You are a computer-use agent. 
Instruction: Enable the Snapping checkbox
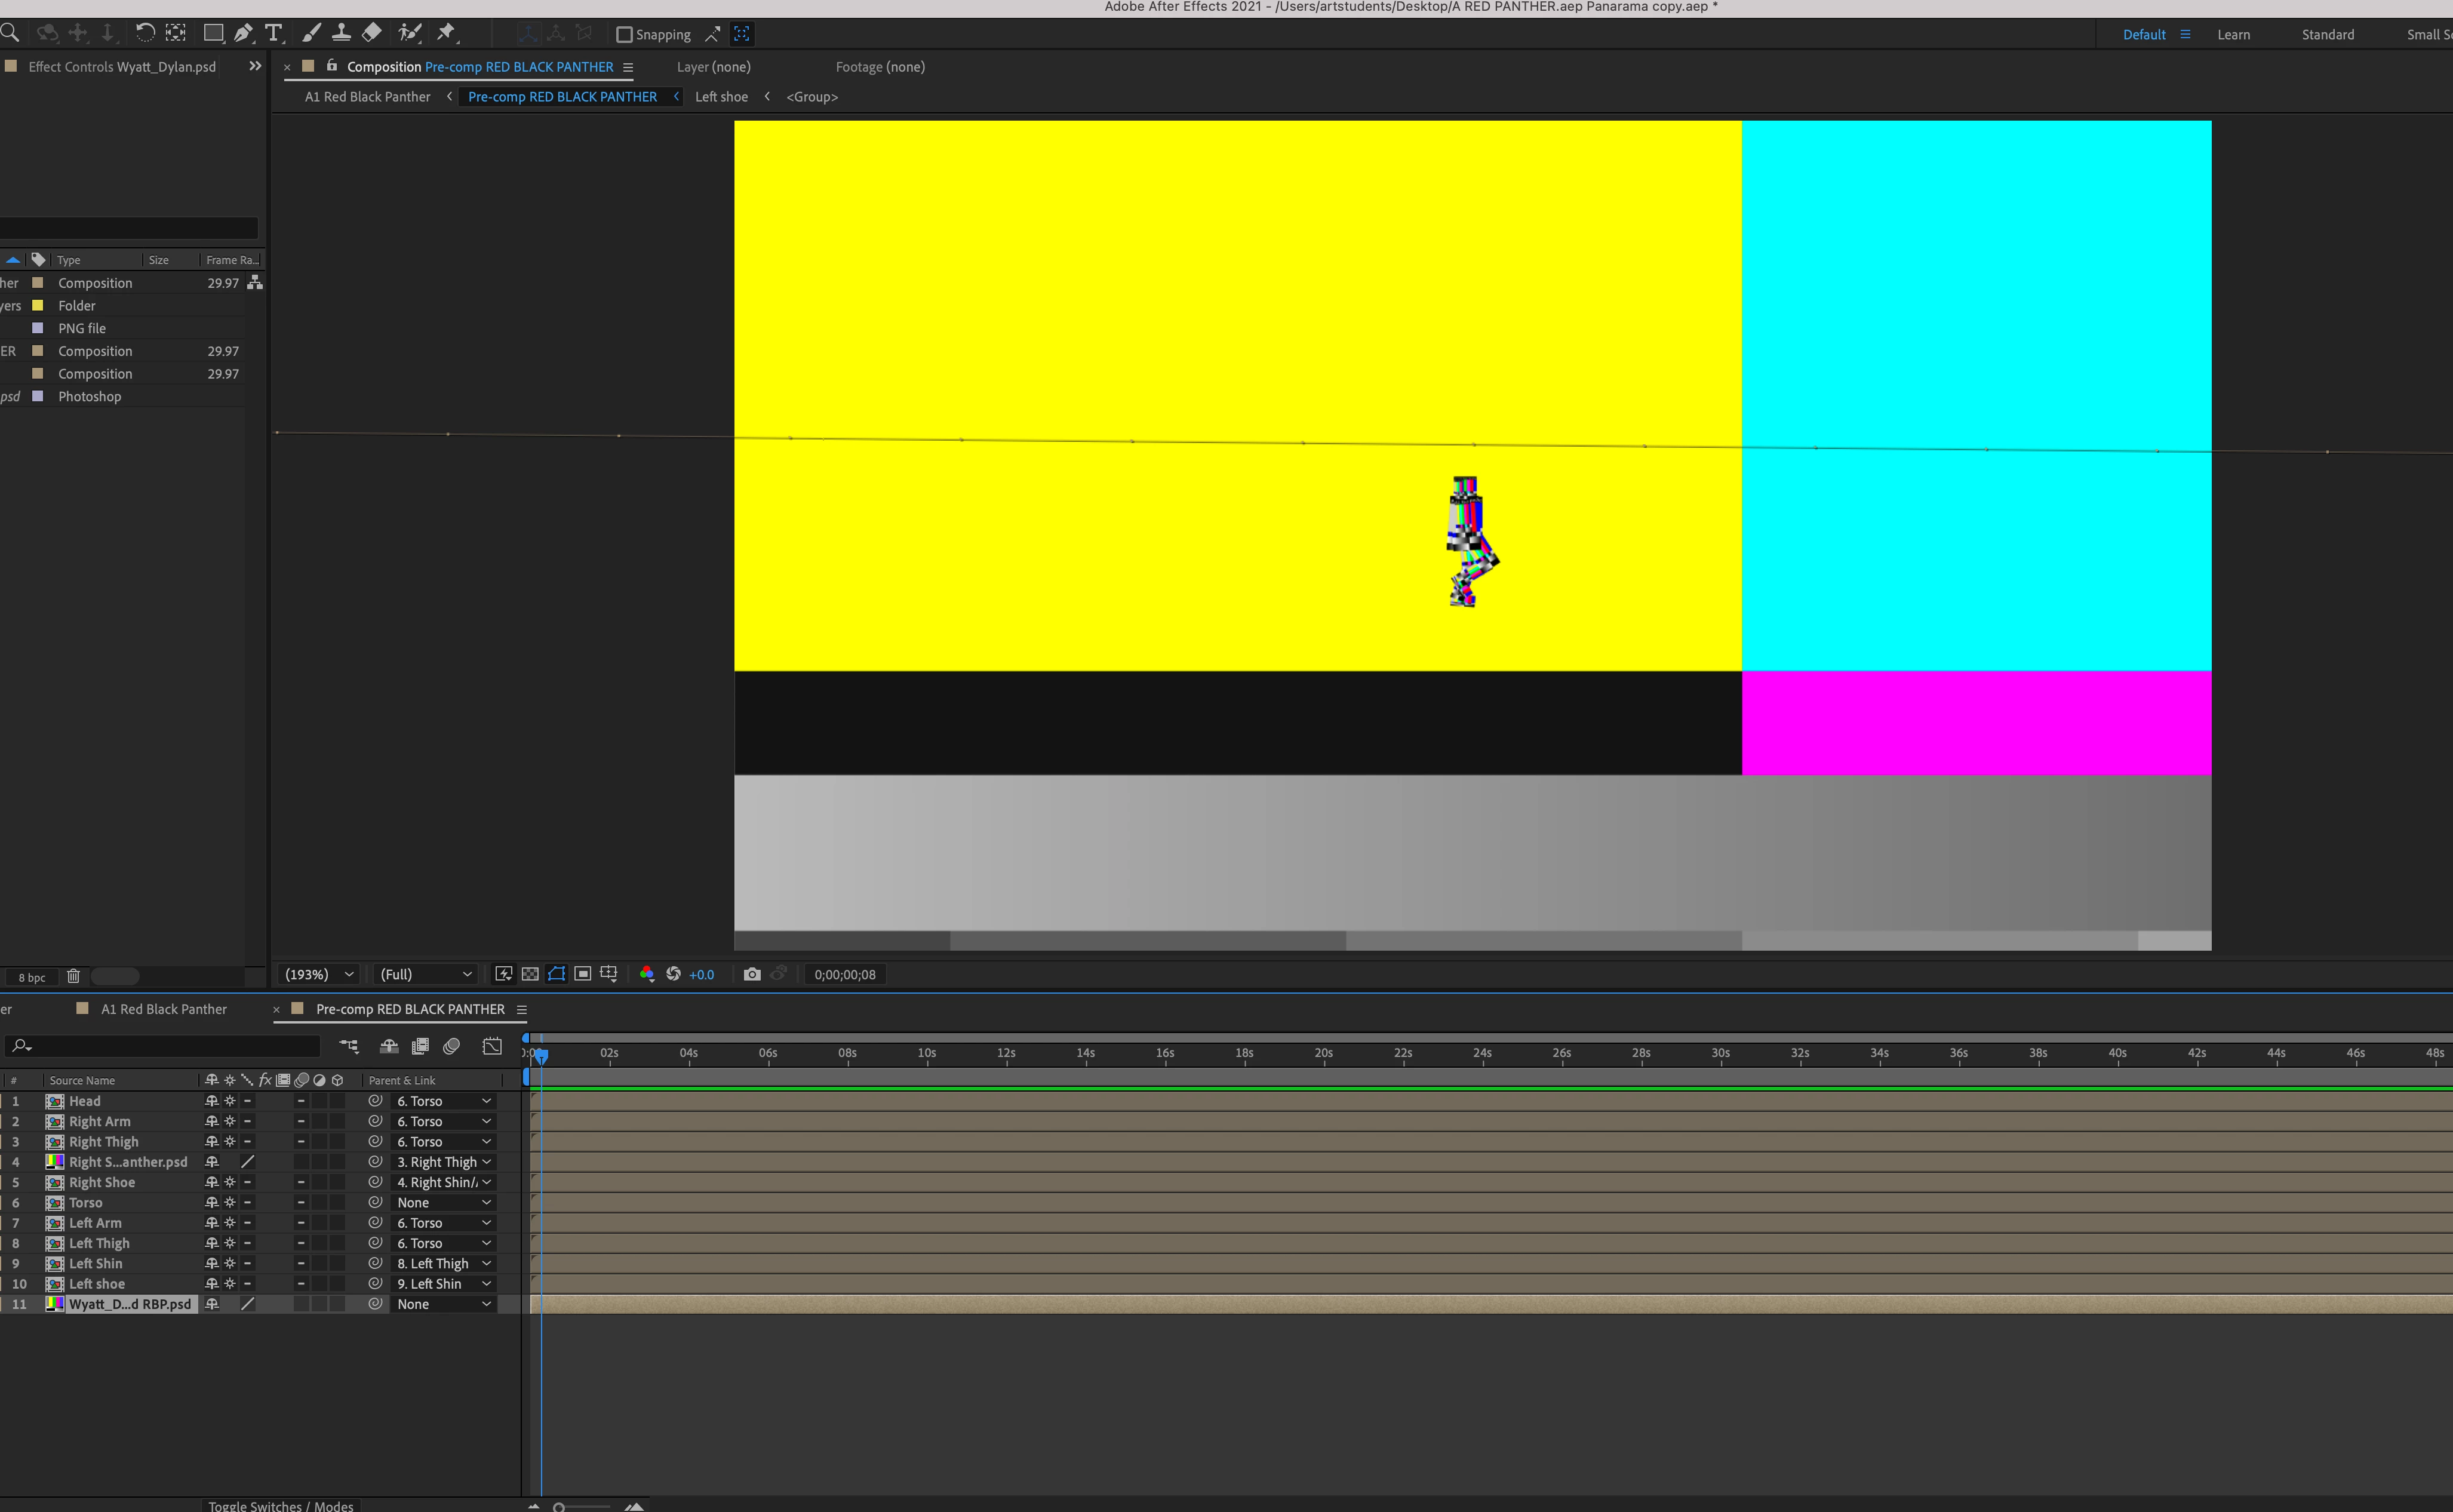pyautogui.click(x=625, y=34)
